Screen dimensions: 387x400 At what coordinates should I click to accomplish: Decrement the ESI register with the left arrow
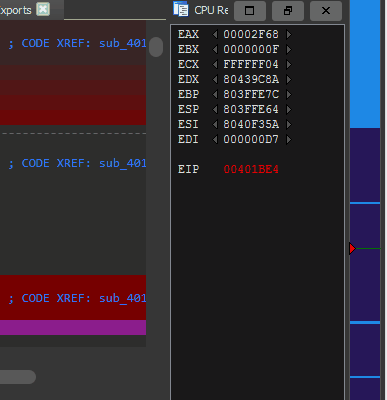tap(215, 124)
